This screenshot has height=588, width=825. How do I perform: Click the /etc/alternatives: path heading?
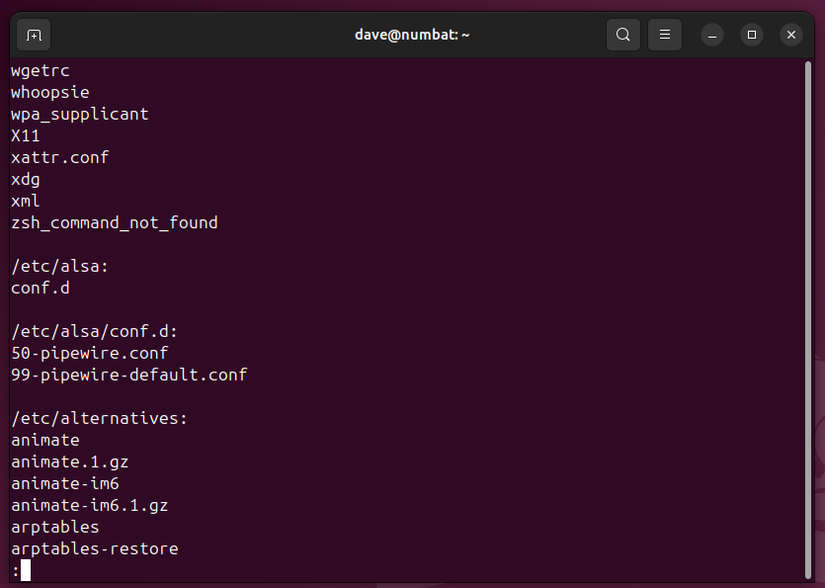click(99, 418)
